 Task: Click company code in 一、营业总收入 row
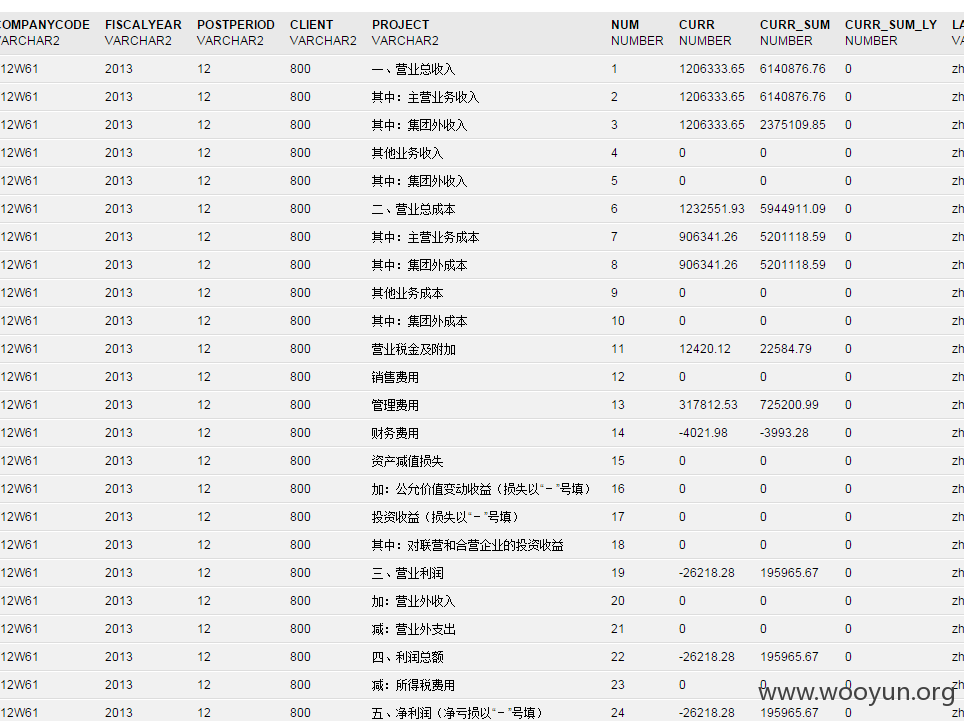pyautogui.click(x=19, y=69)
